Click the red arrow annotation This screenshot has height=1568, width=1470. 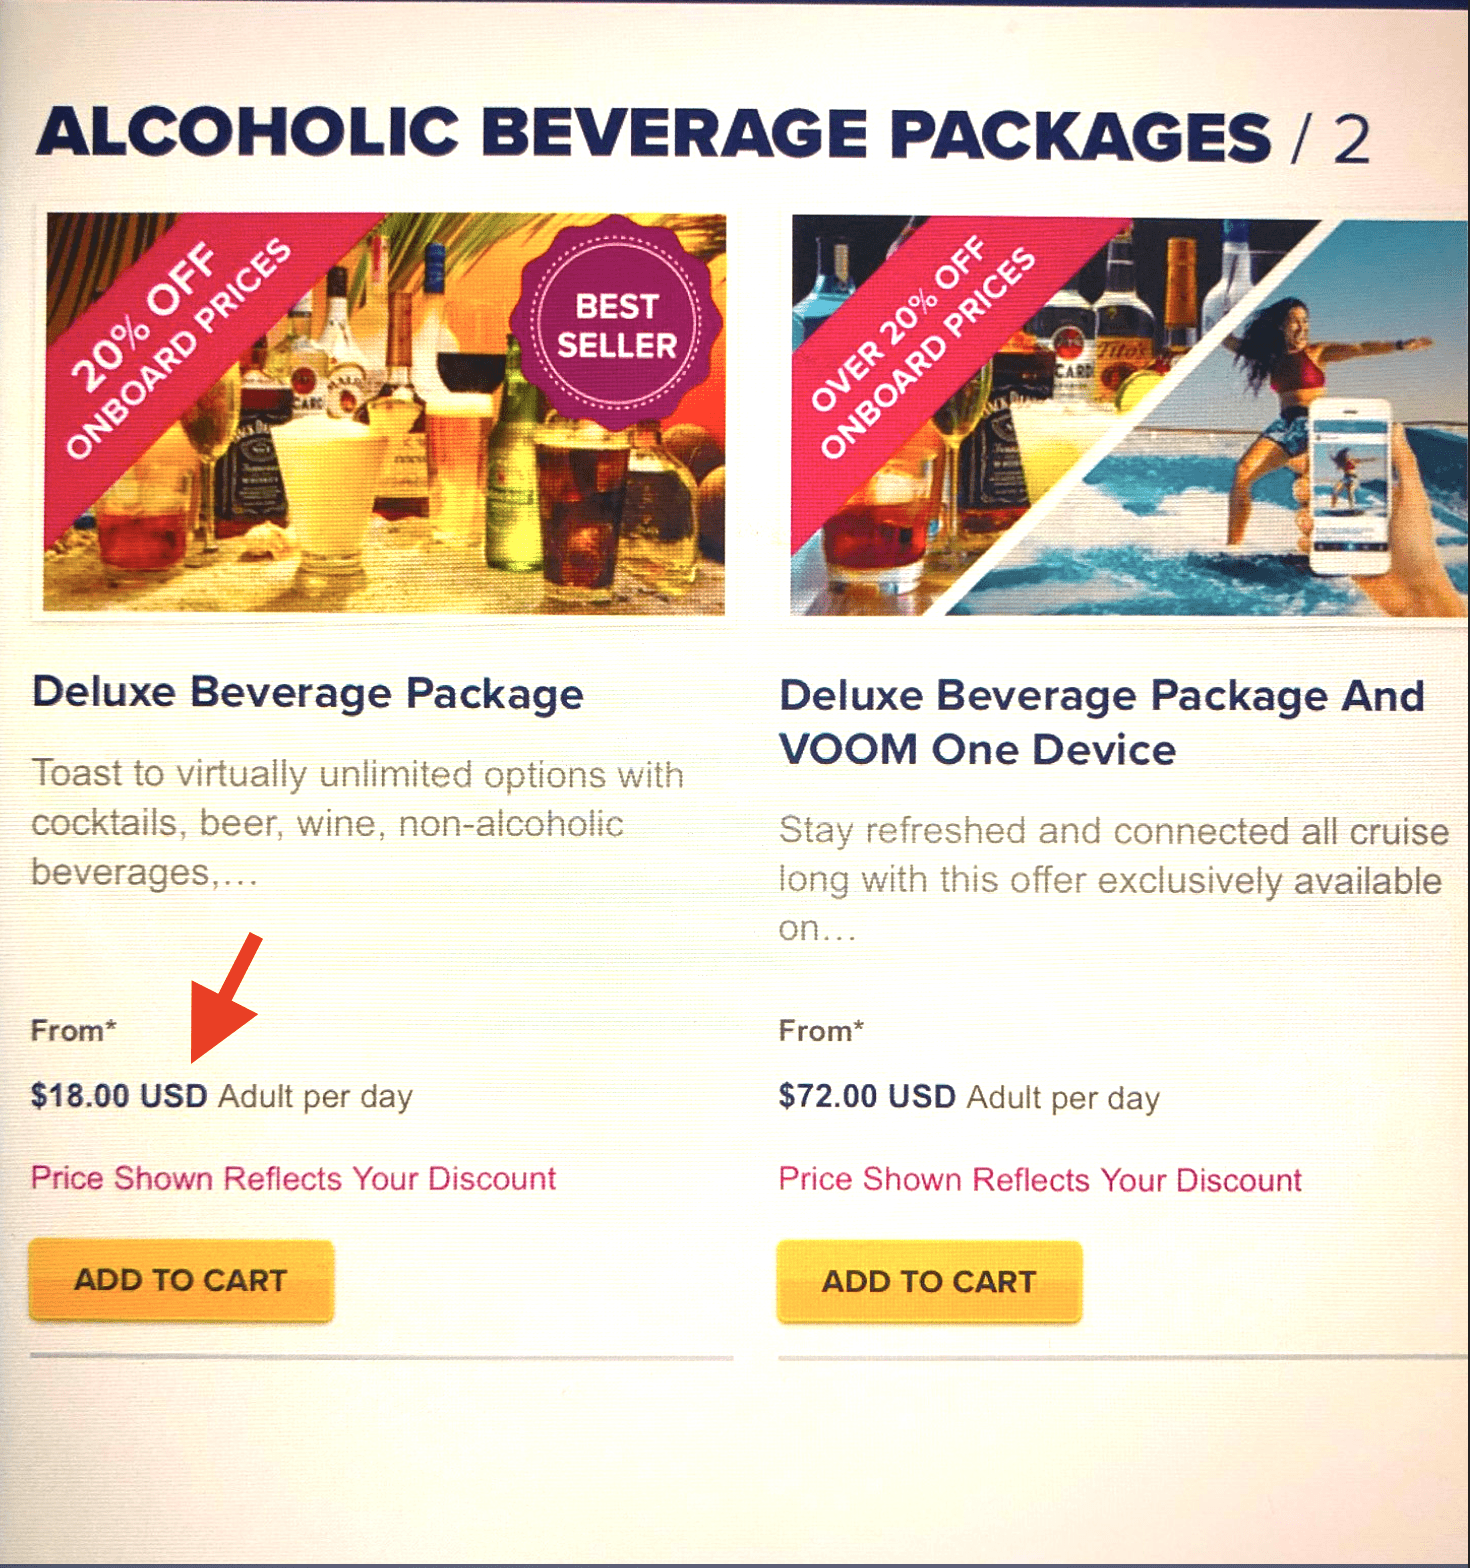[225, 998]
